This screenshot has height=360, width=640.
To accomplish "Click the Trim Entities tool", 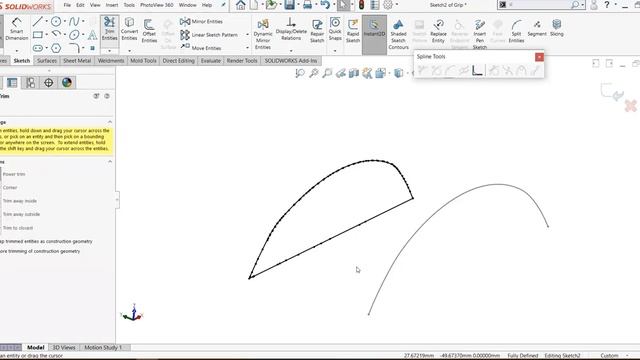I will point(109,29).
